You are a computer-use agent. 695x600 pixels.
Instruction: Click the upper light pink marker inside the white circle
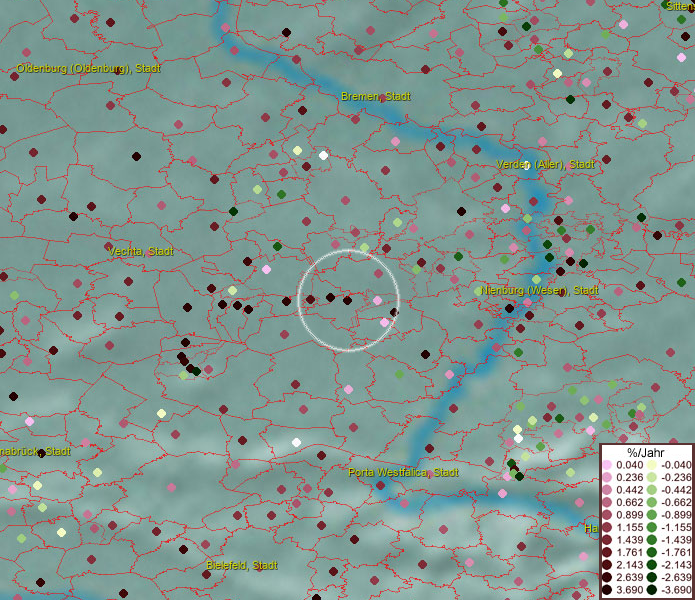(x=377, y=300)
